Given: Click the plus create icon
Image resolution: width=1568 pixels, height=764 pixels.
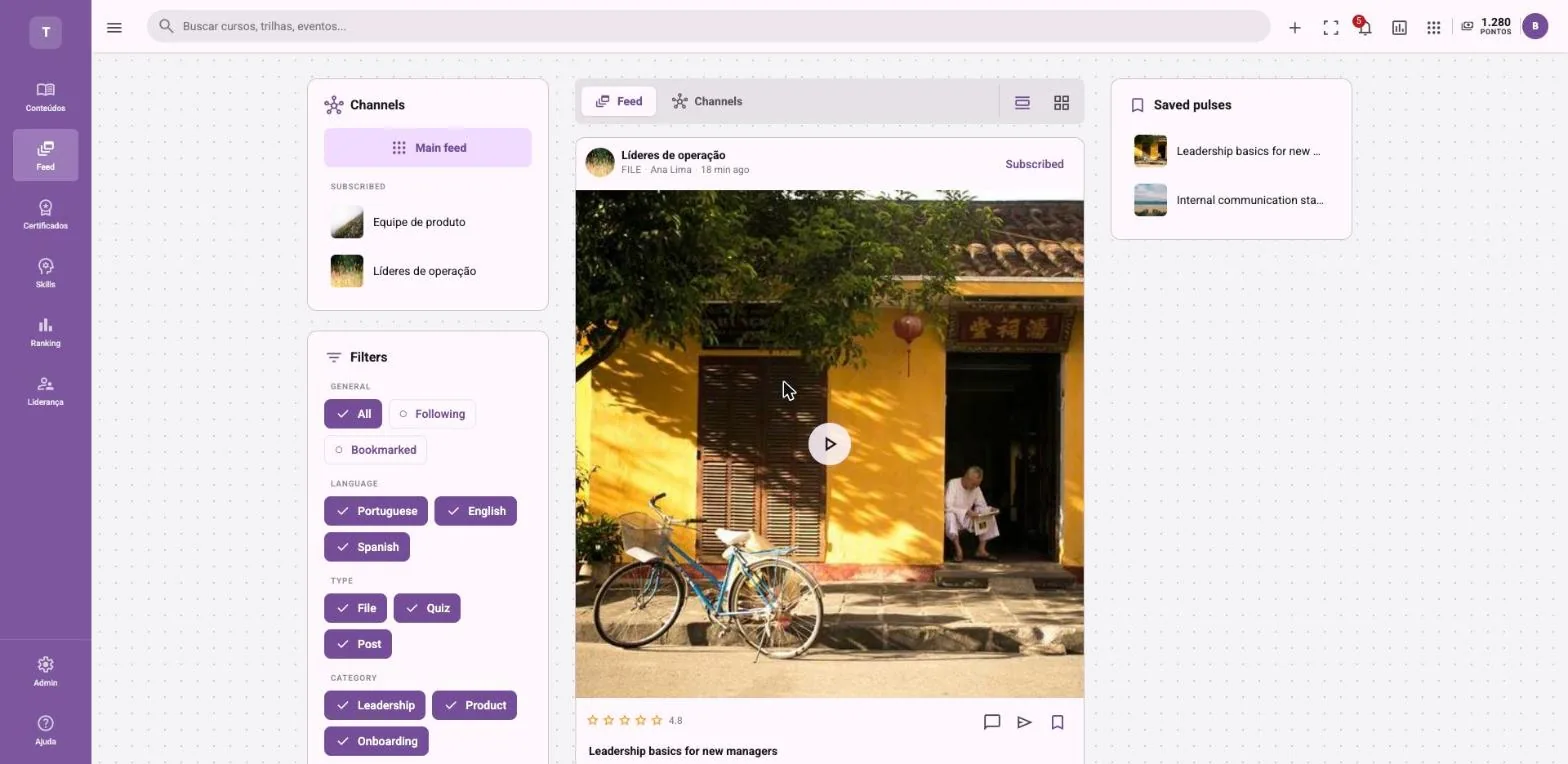Looking at the screenshot, I should click(1295, 28).
